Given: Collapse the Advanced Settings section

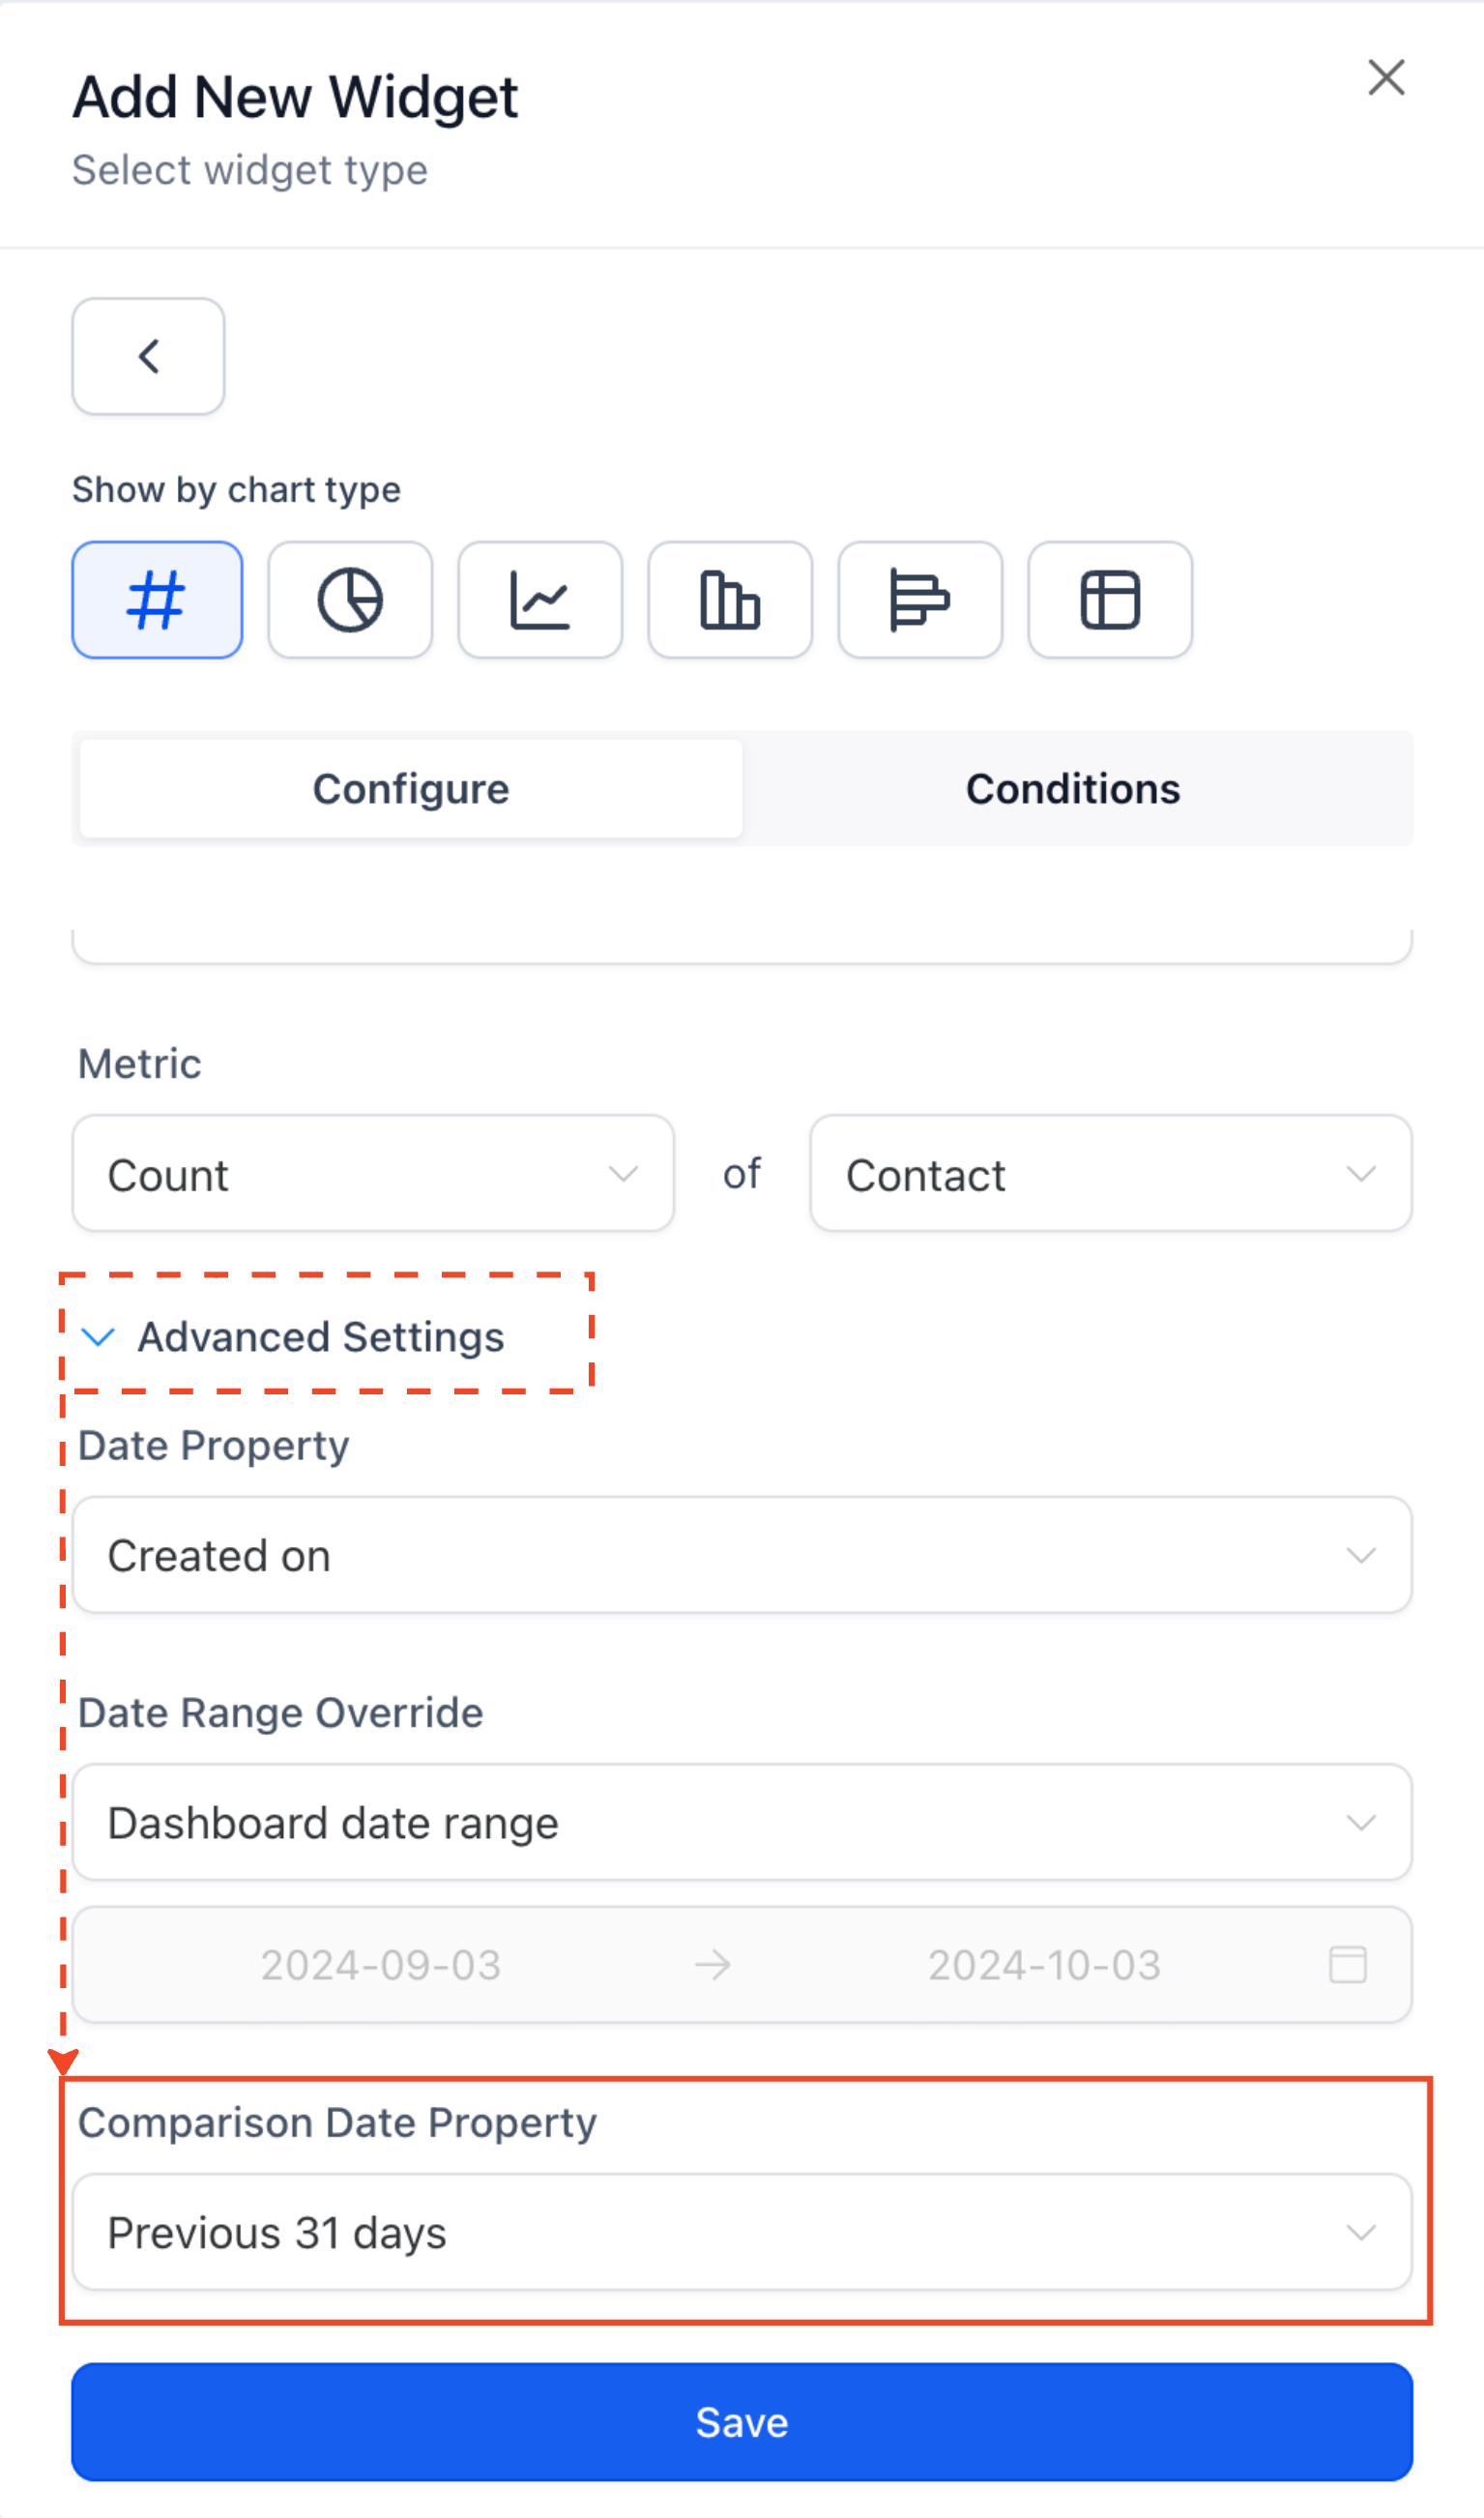Looking at the screenshot, I should tap(292, 1337).
